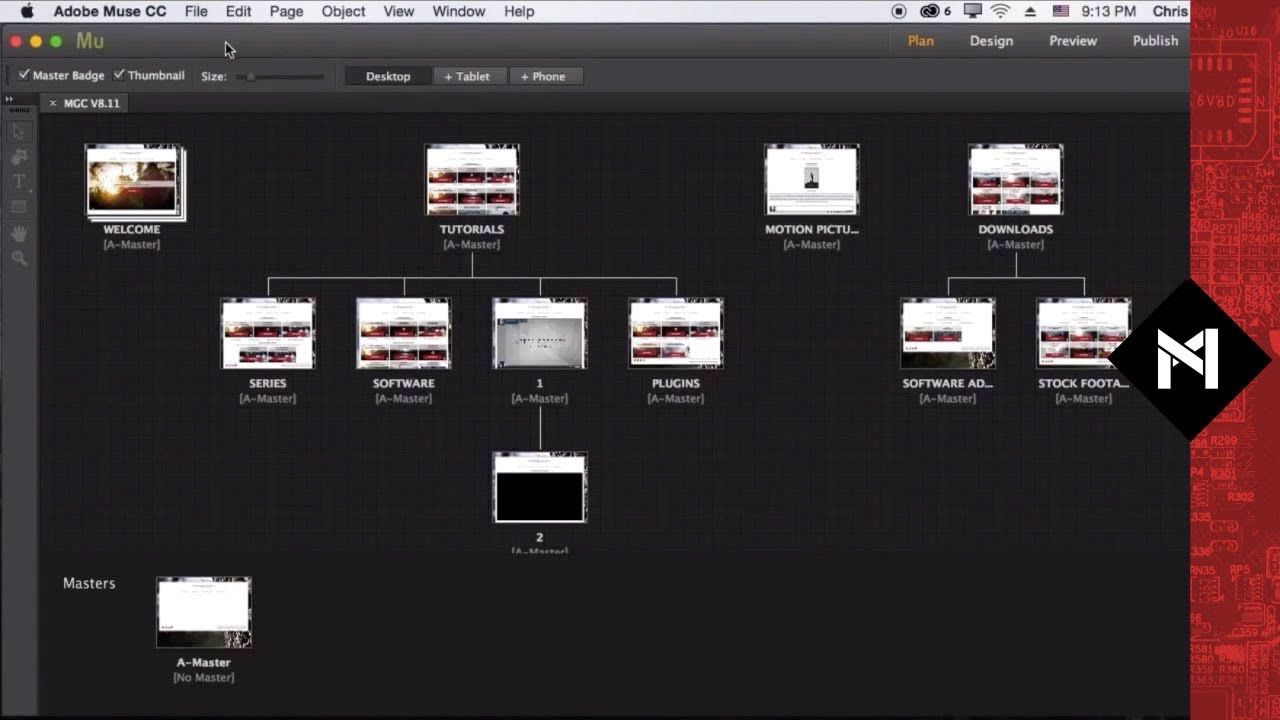Select the Crop tool in toolbar
This screenshot has width=1280, height=720.
[x=19, y=157]
